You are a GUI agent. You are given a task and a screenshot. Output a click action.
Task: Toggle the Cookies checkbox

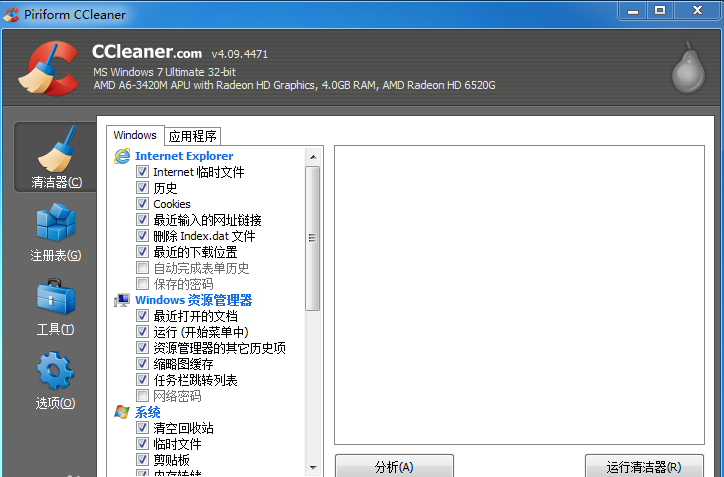coord(142,204)
